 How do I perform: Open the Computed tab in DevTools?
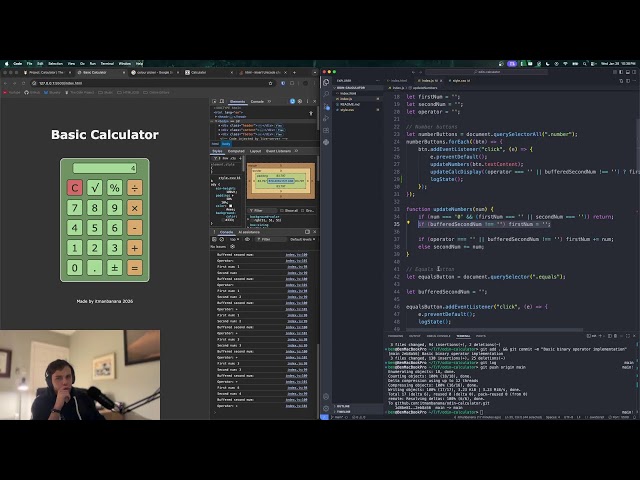tap(236, 151)
